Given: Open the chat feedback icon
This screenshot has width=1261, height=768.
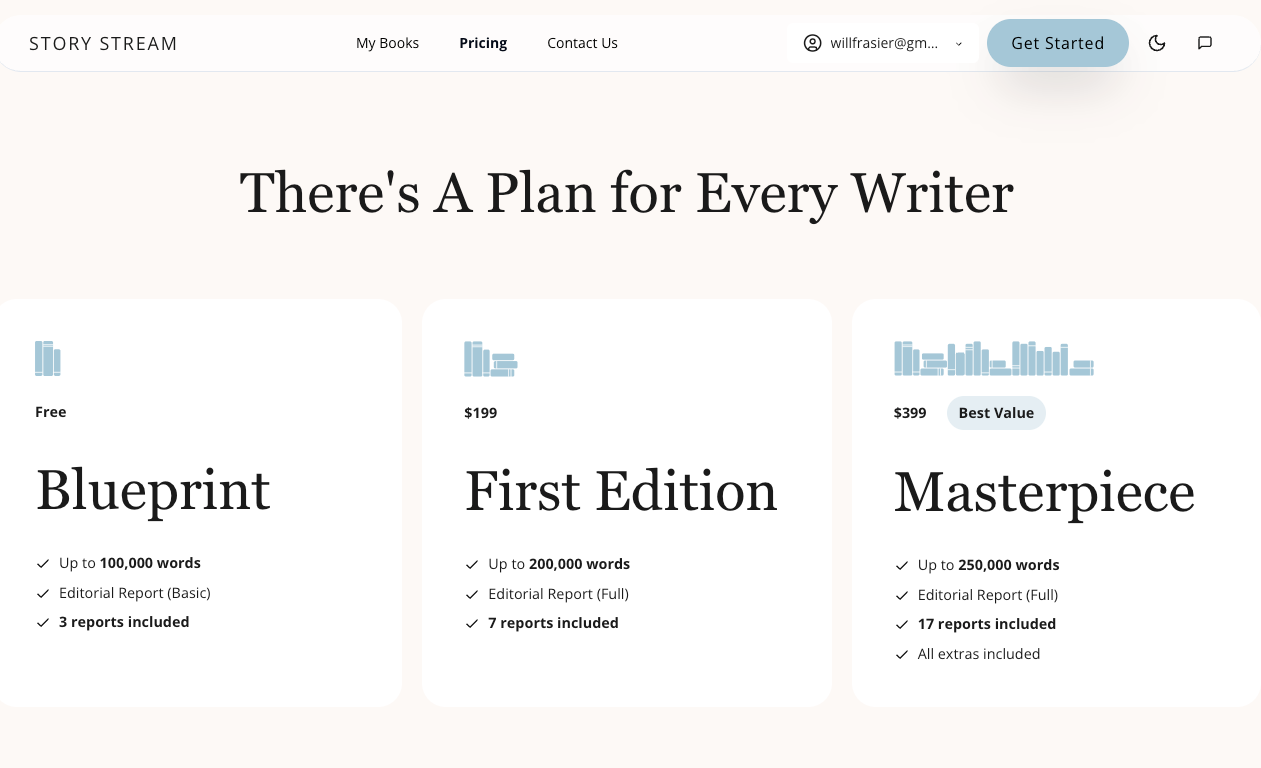Looking at the screenshot, I should point(1205,43).
